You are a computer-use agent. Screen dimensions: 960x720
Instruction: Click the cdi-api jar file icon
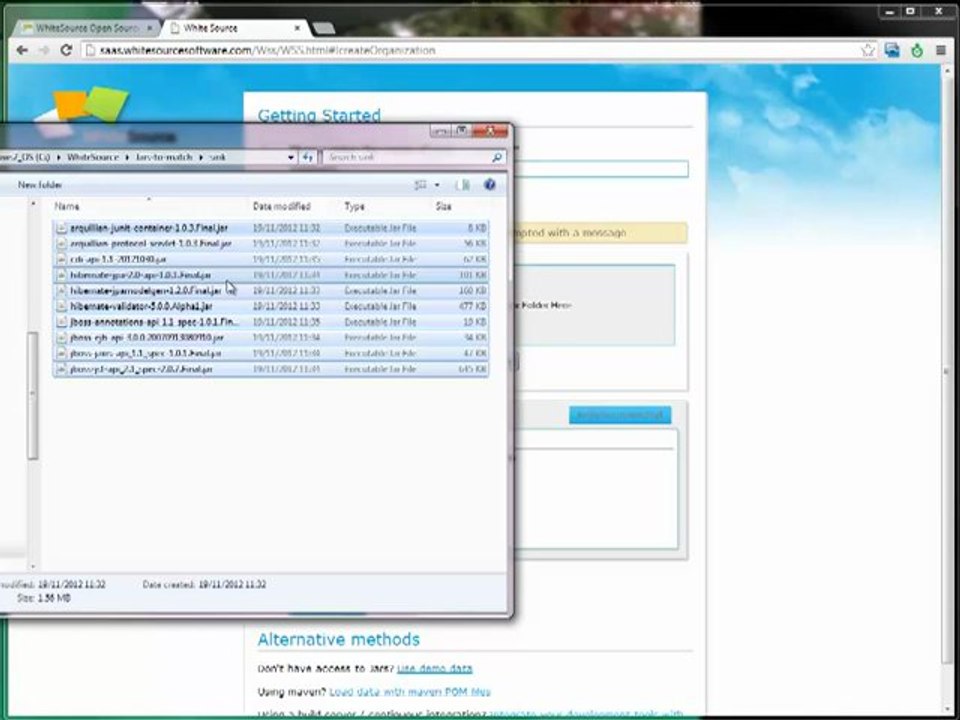[61, 260]
